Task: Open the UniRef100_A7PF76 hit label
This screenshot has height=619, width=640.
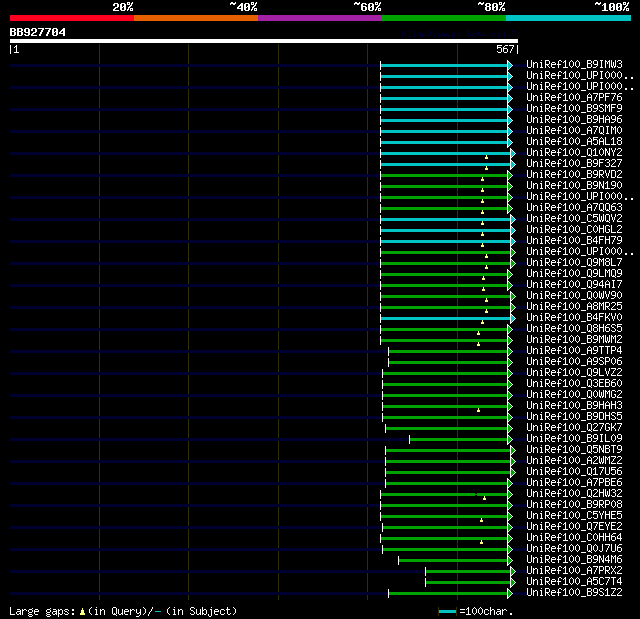Action: point(574,98)
